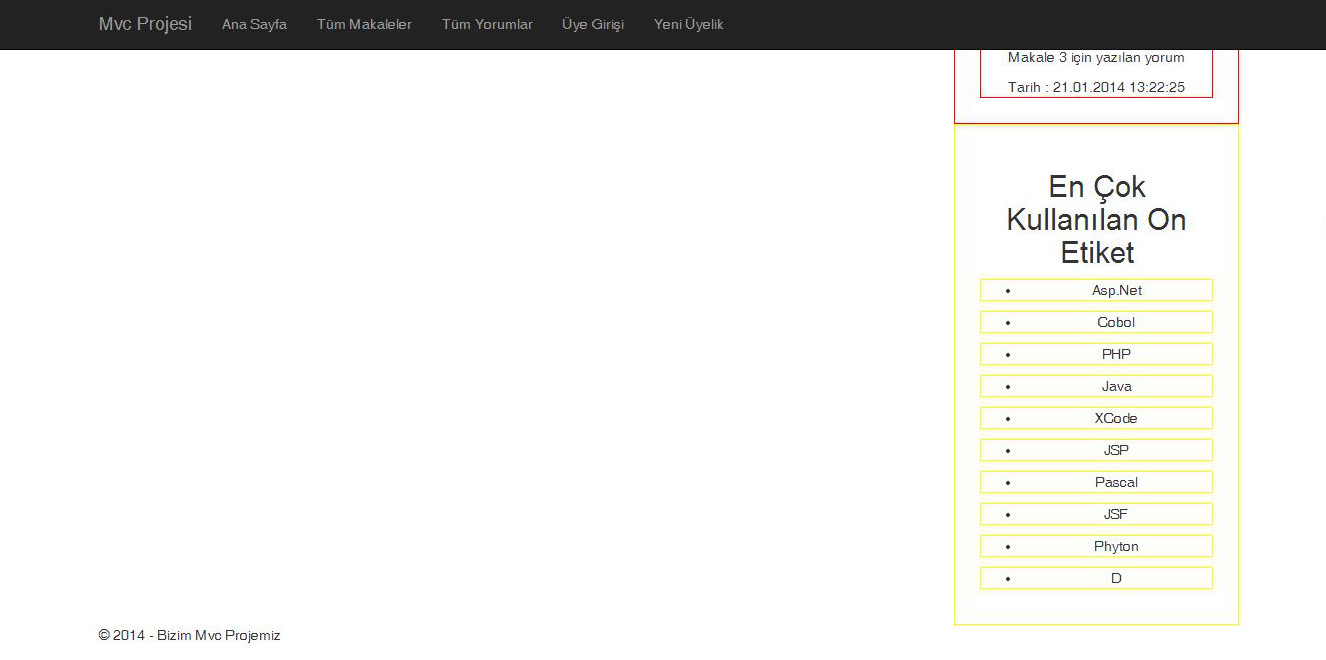Select the Cobol tag

[1116, 322]
